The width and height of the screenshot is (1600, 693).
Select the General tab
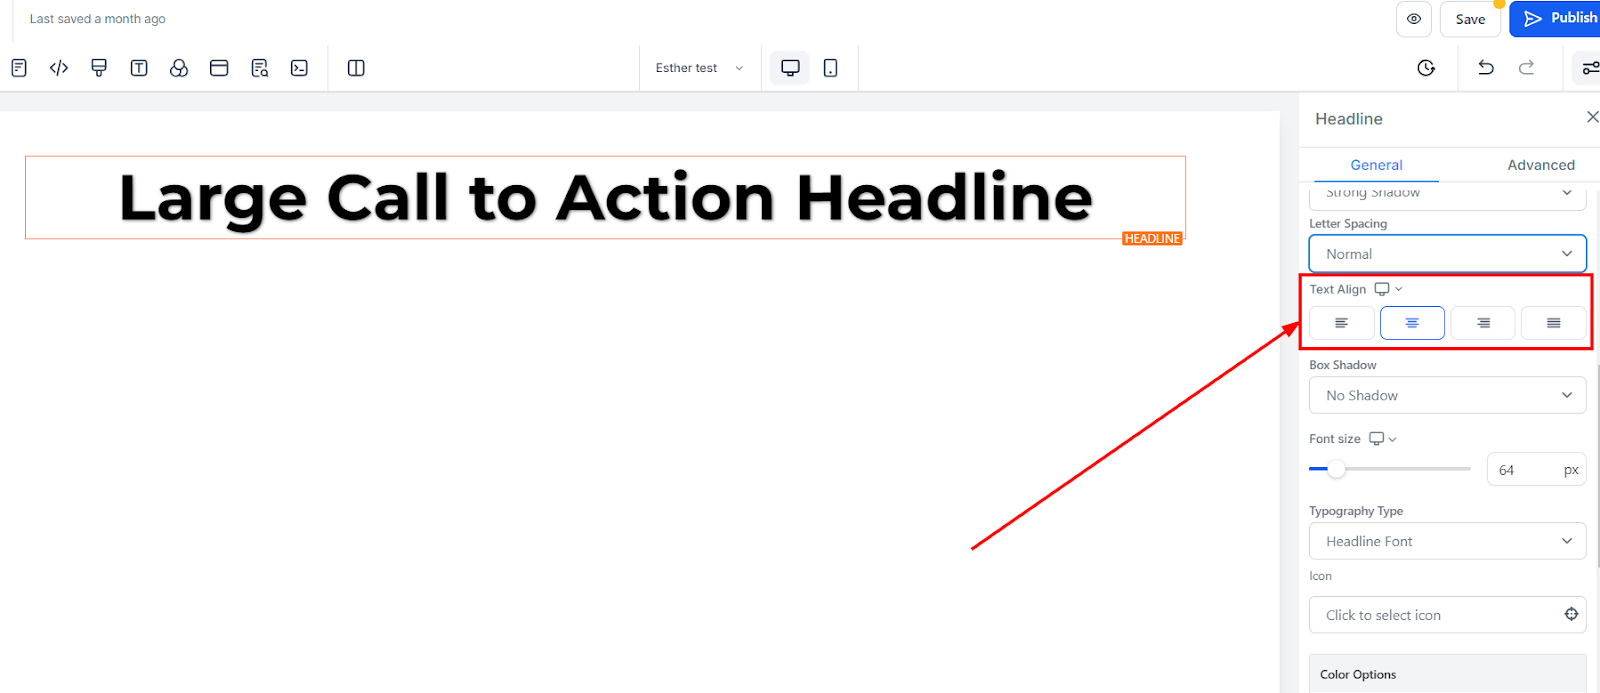1376,165
